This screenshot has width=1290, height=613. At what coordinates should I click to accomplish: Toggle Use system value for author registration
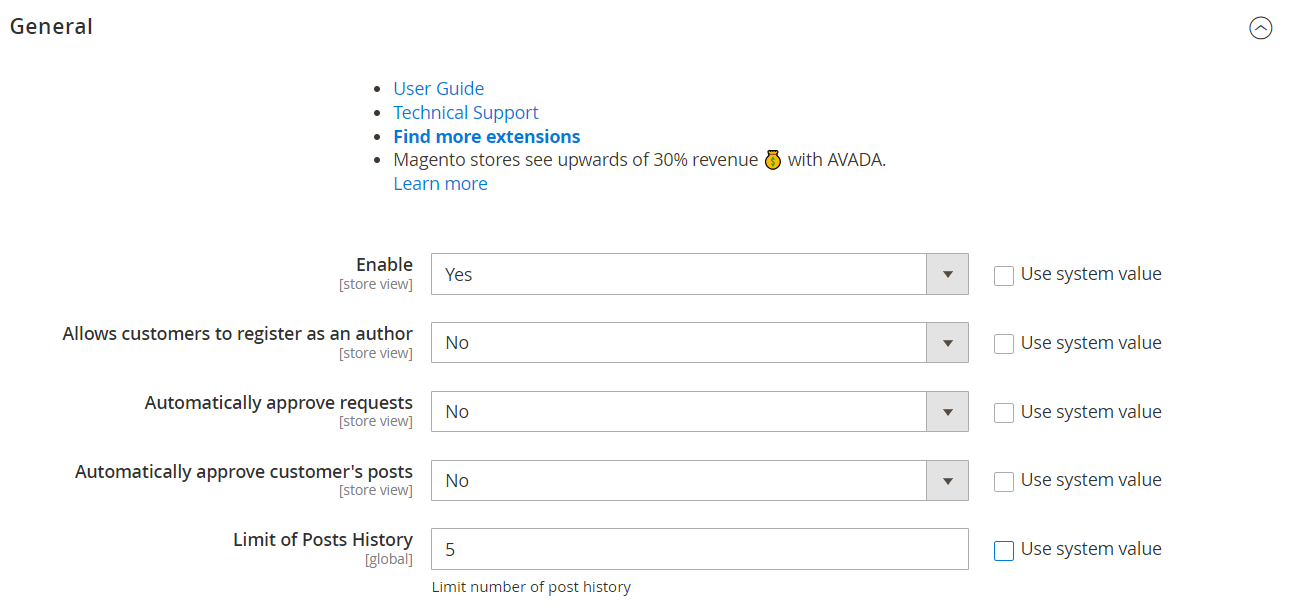click(x=1004, y=344)
